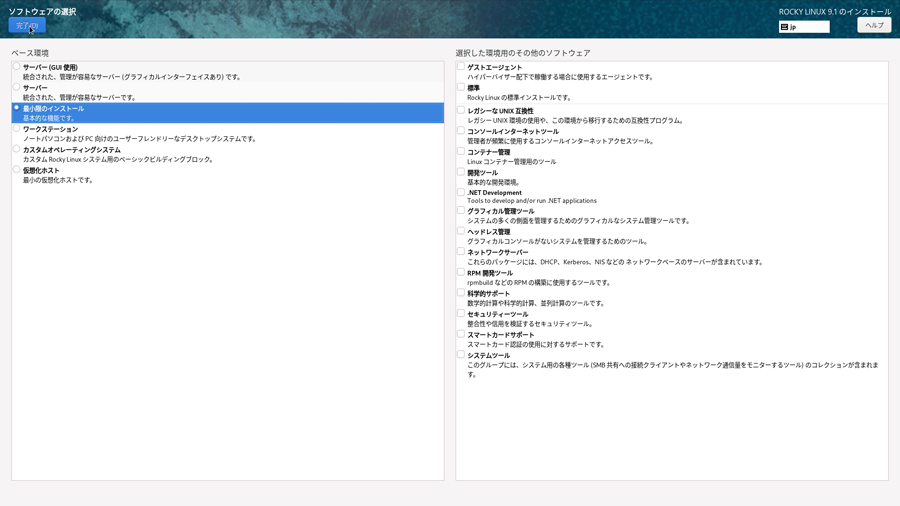Select サーバー (GUI 使用) base environment
900x506 pixels.
point(17,67)
